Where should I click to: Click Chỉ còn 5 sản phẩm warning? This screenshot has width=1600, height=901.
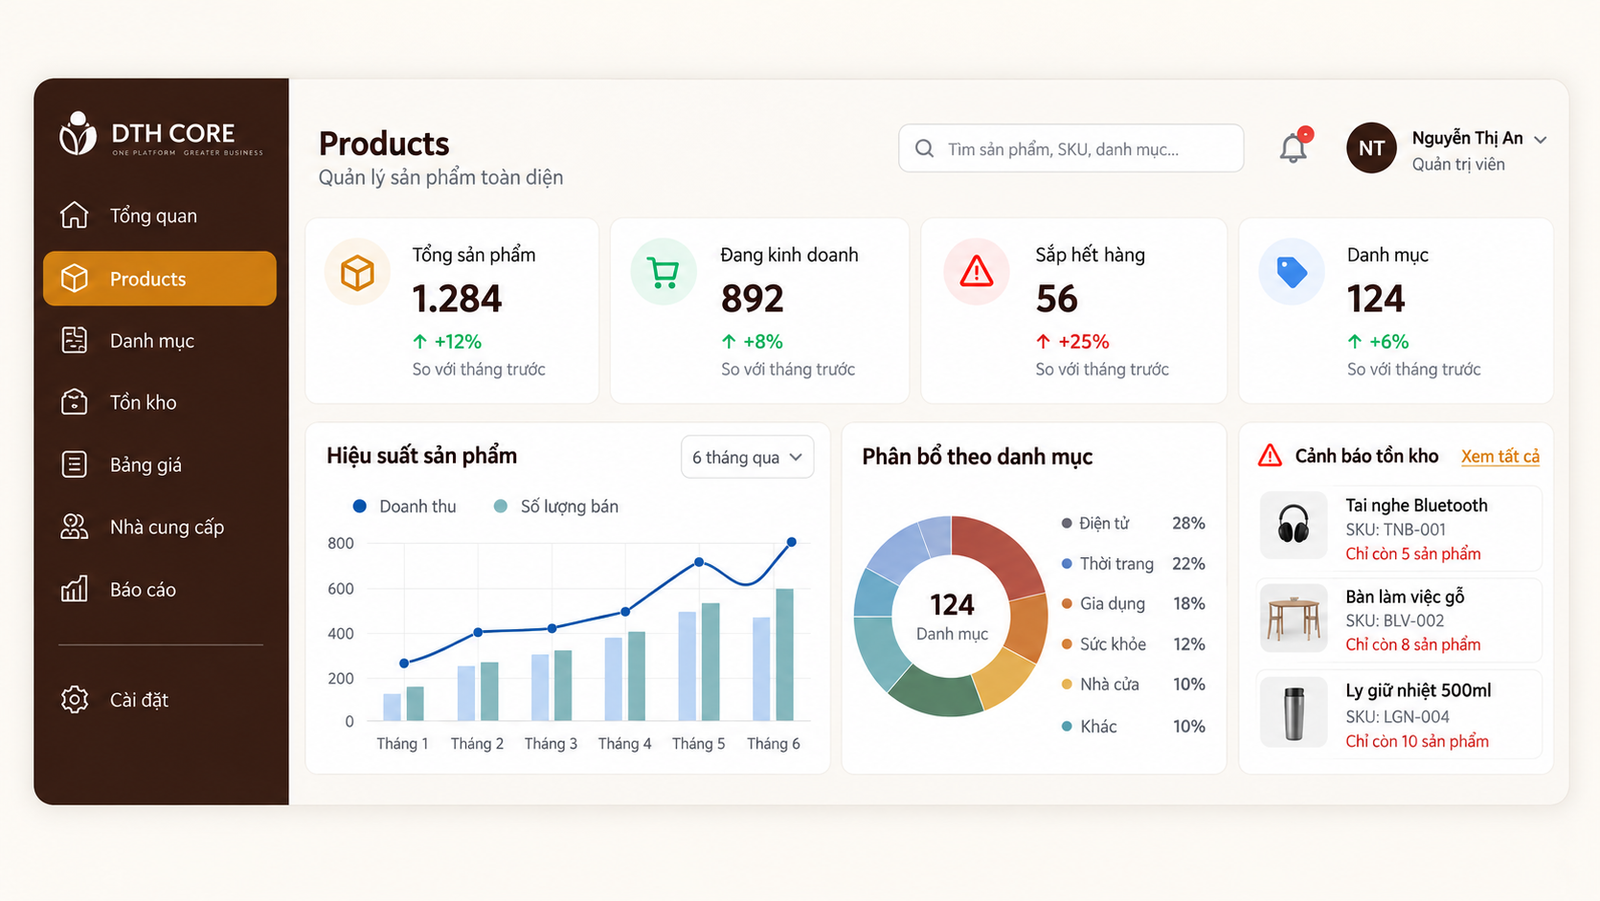pyautogui.click(x=1413, y=553)
